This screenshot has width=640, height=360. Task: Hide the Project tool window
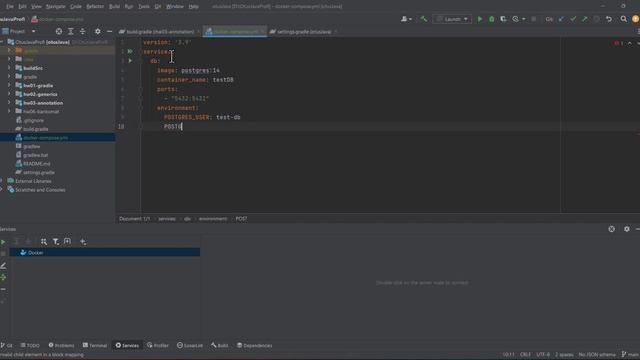(109, 31)
